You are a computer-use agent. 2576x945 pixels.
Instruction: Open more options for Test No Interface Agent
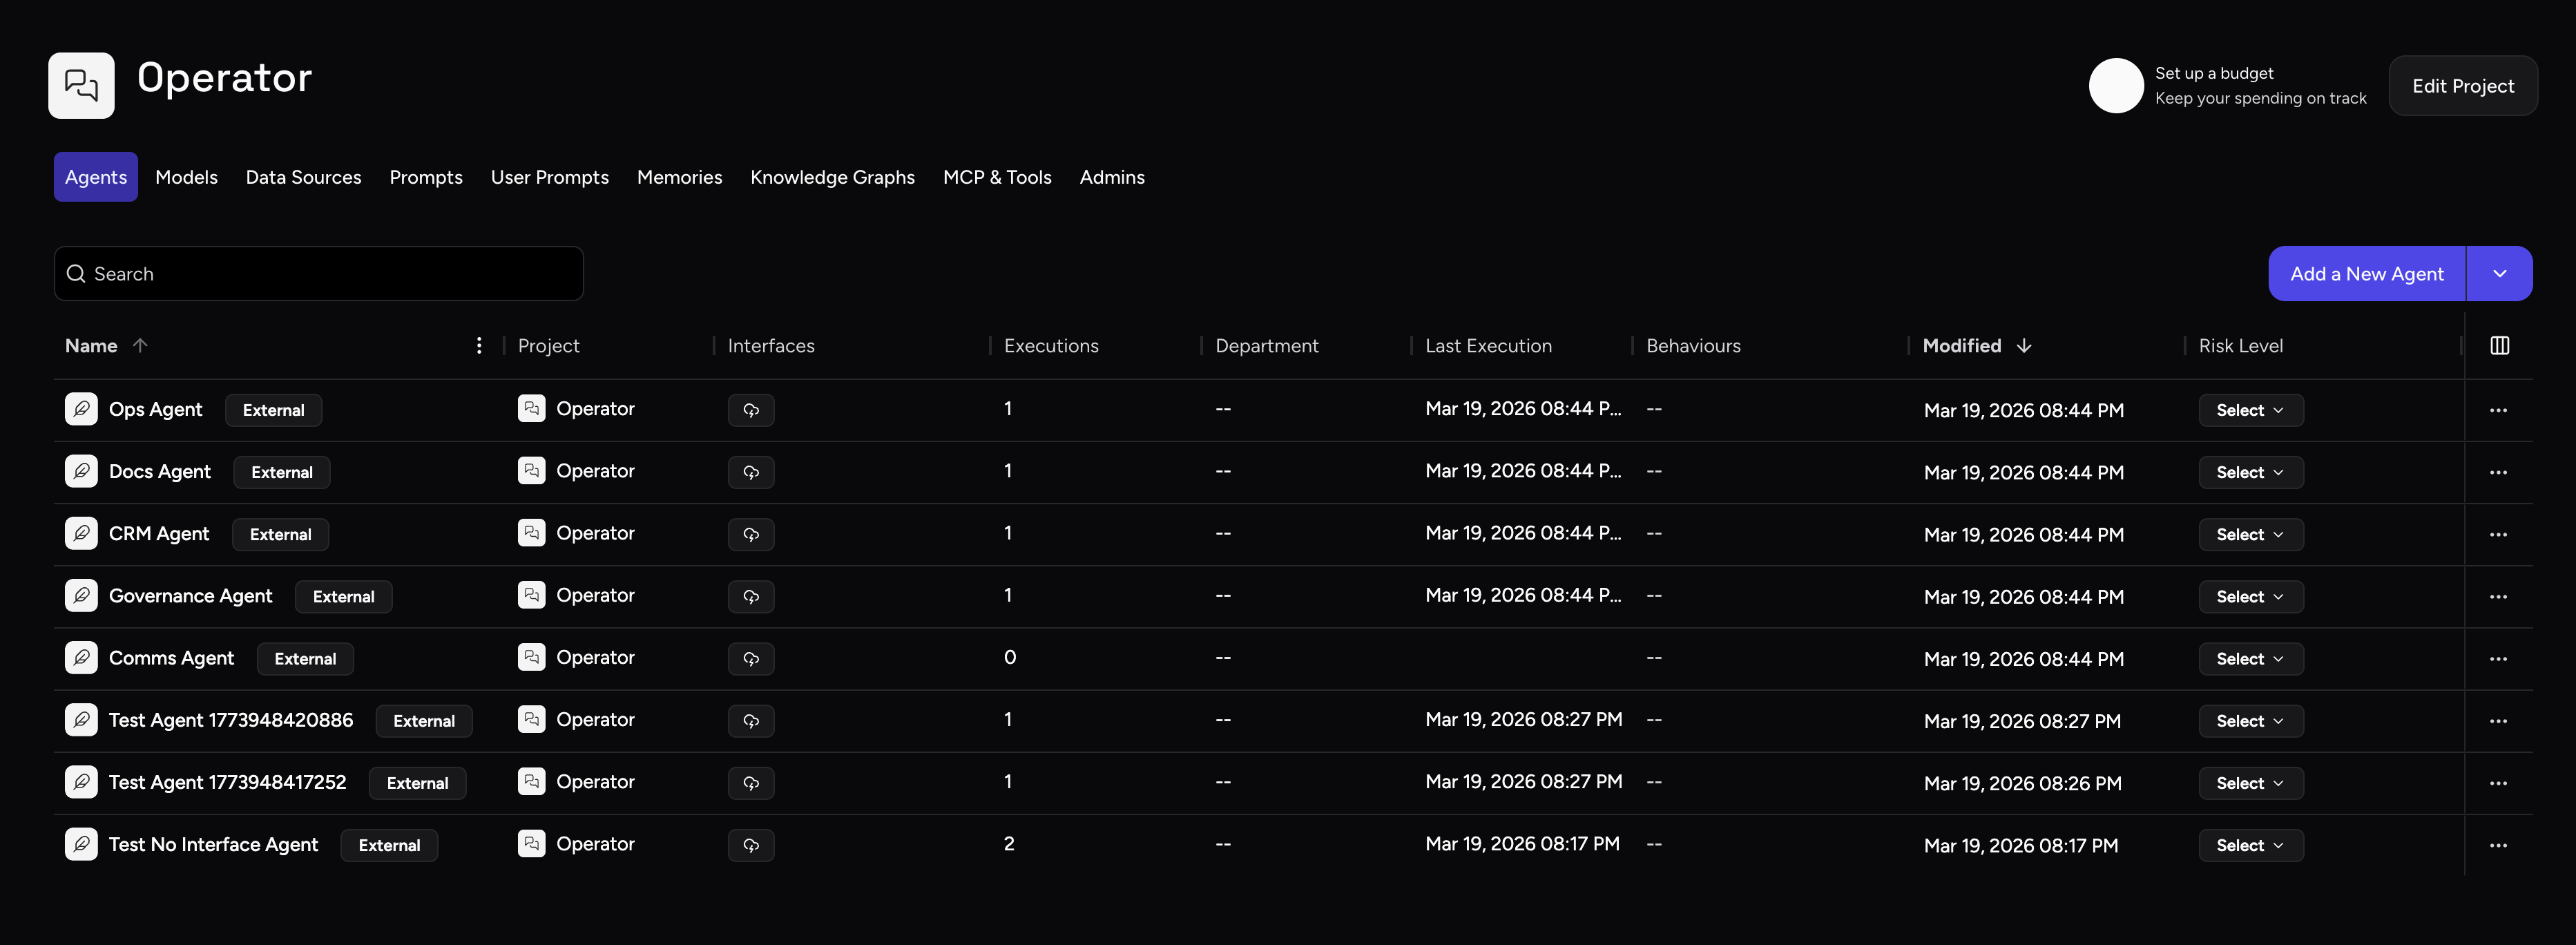2498,845
